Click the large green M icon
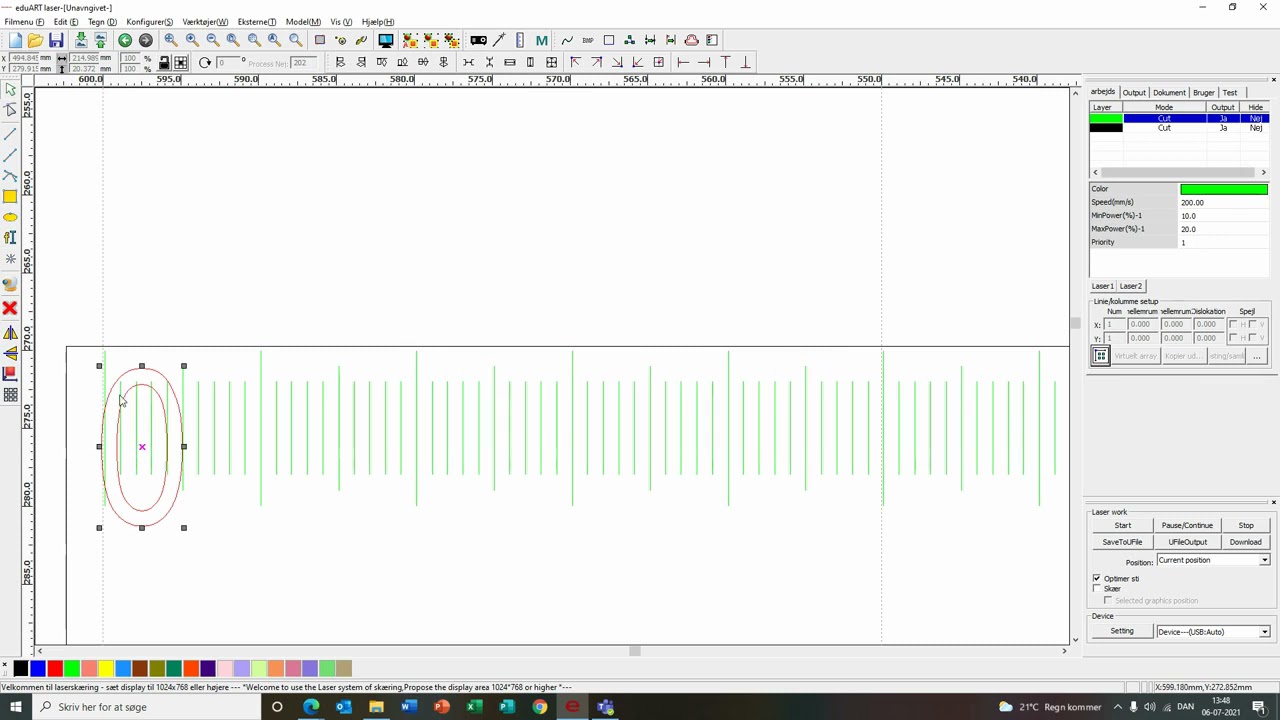 pyautogui.click(x=541, y=40)
